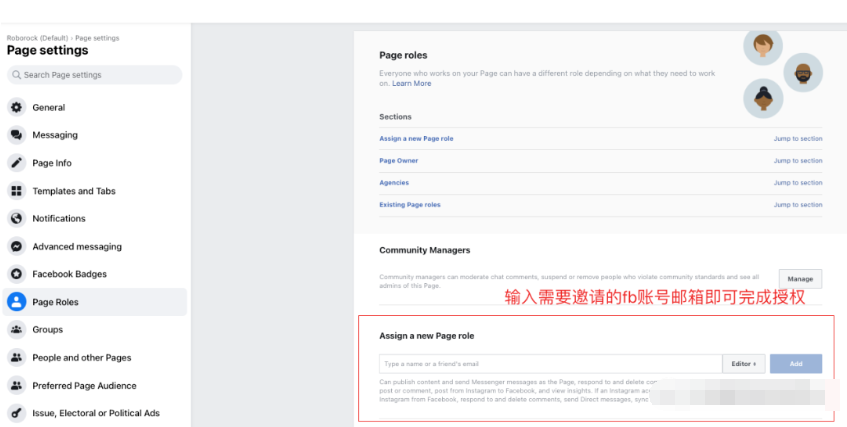
Task: Click the Issue, Electoral or Political Ads icon
Action: pos(17,413)
